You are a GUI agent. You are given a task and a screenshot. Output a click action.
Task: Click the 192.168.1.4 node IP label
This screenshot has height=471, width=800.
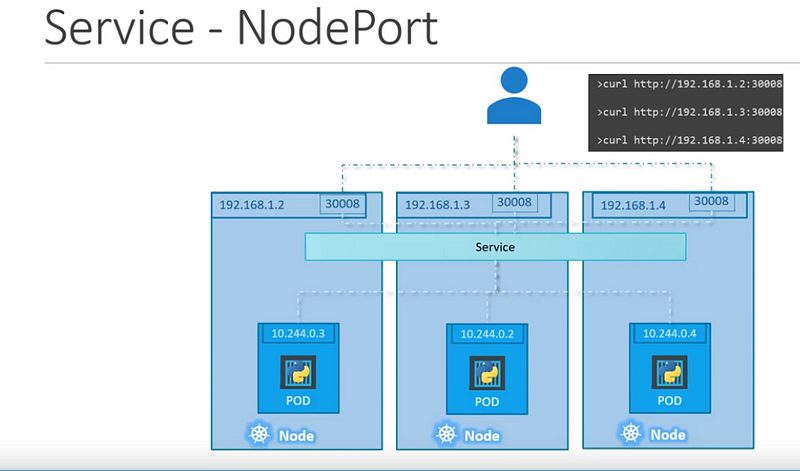click(x=633, y=206)
